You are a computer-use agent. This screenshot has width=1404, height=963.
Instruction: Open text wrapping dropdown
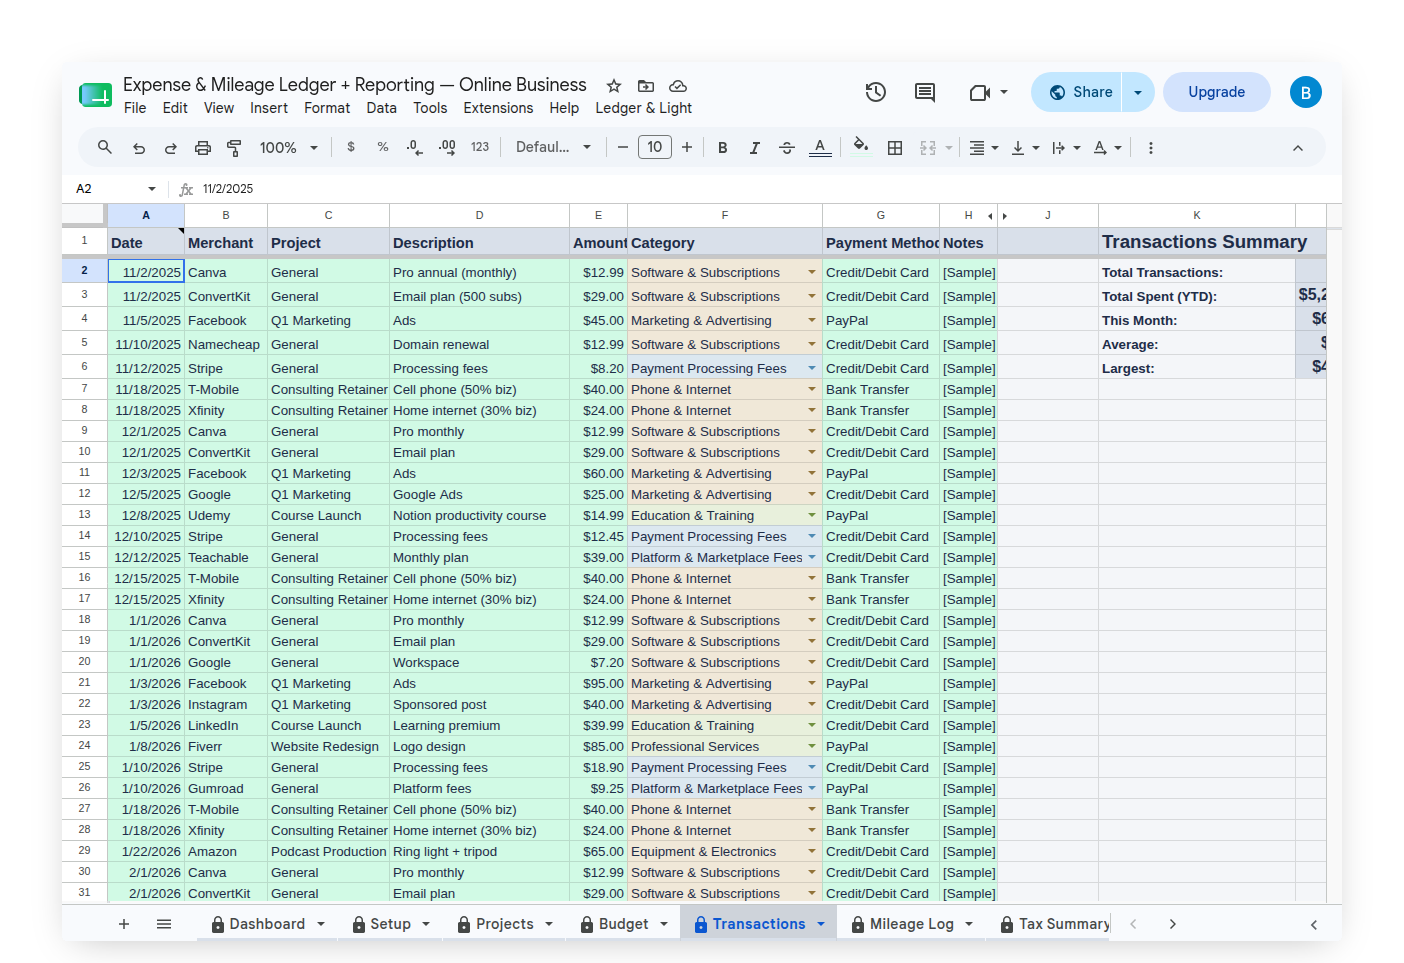1066,148
